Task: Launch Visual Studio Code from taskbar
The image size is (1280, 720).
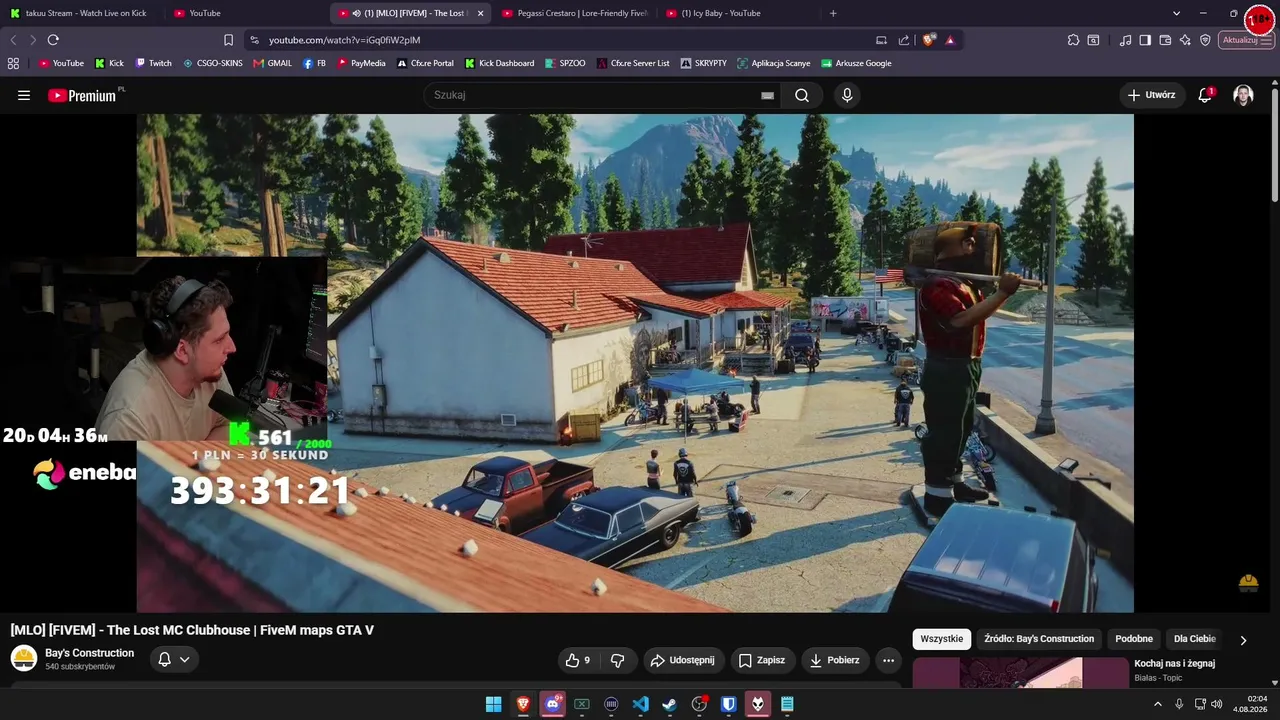Action: point(641,704)
